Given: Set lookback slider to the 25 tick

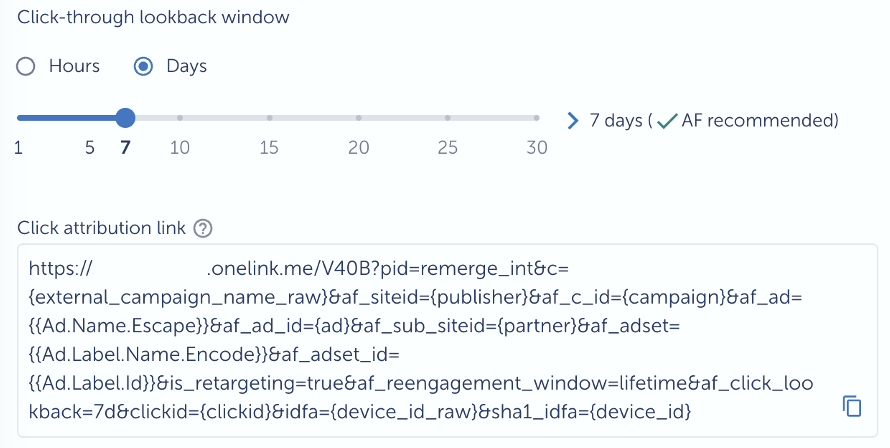Looking at the screenshot, I should click(447, 118).
